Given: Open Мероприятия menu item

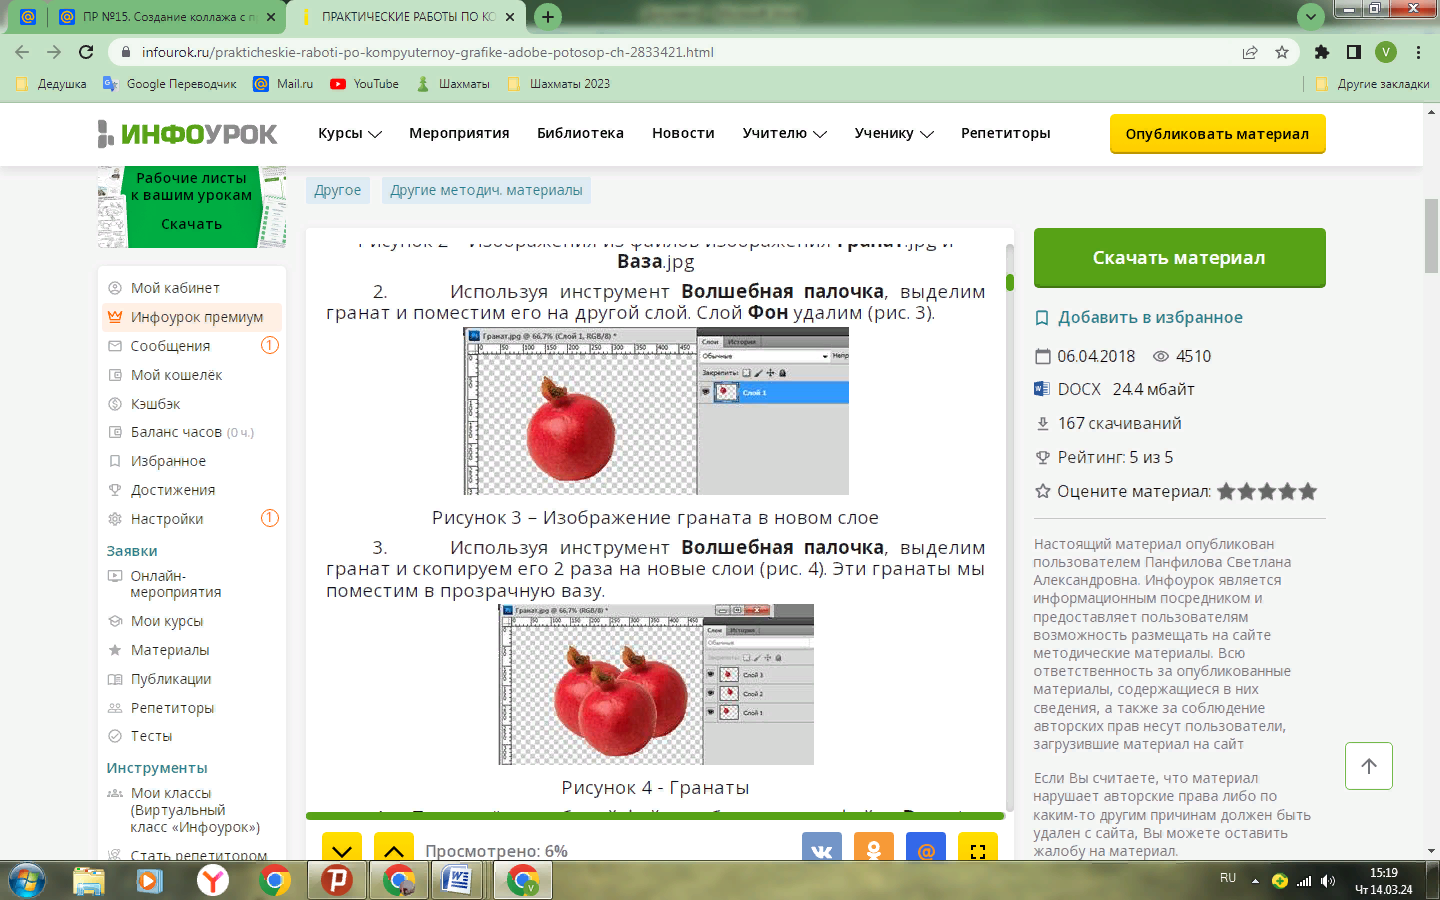Looking at the screenshot, I should (459, 133).
